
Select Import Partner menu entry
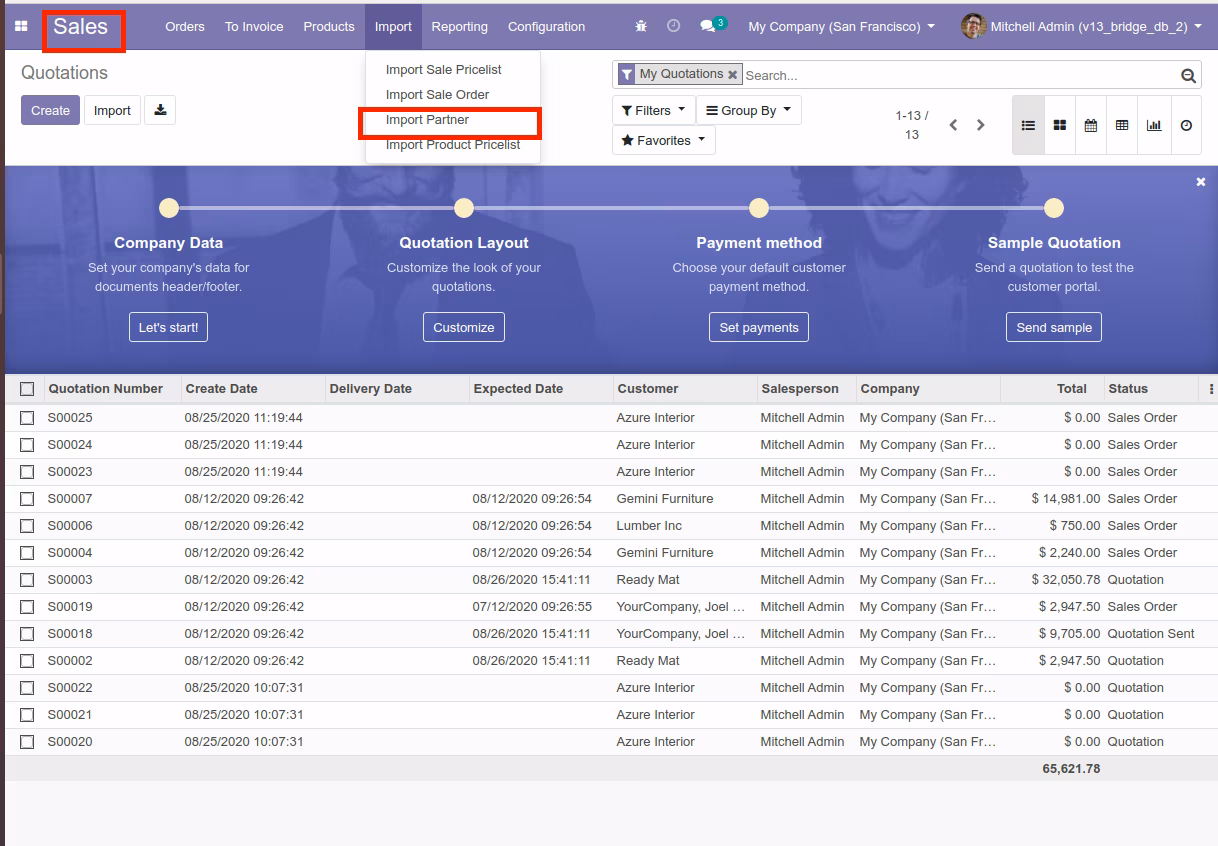(427, 120)
